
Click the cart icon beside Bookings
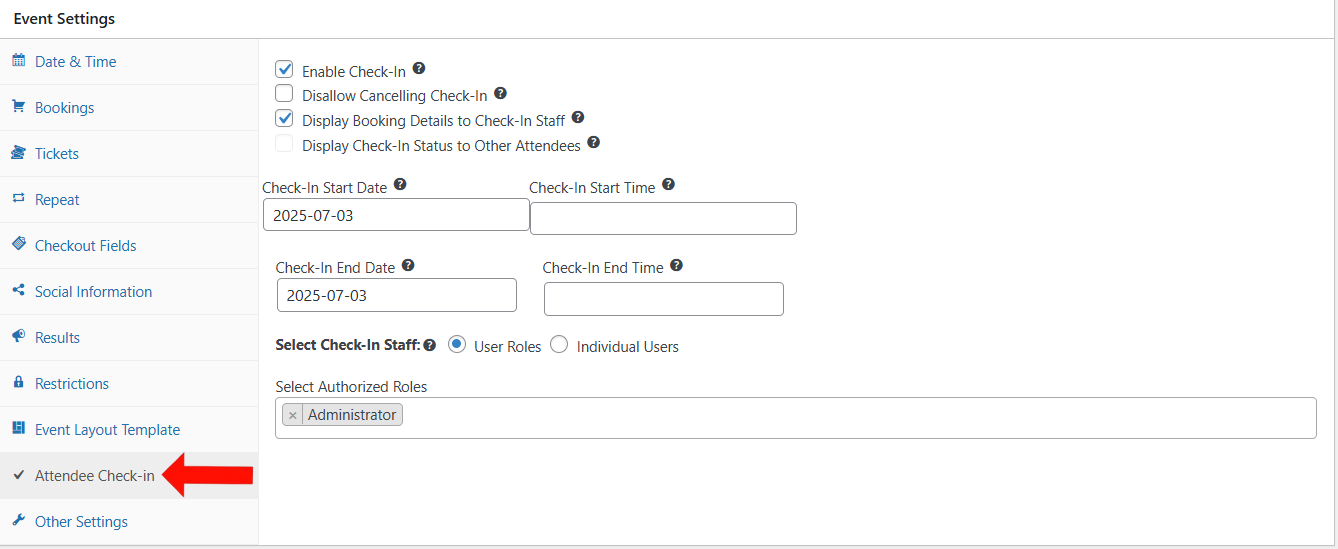click(x=18, y=107)
